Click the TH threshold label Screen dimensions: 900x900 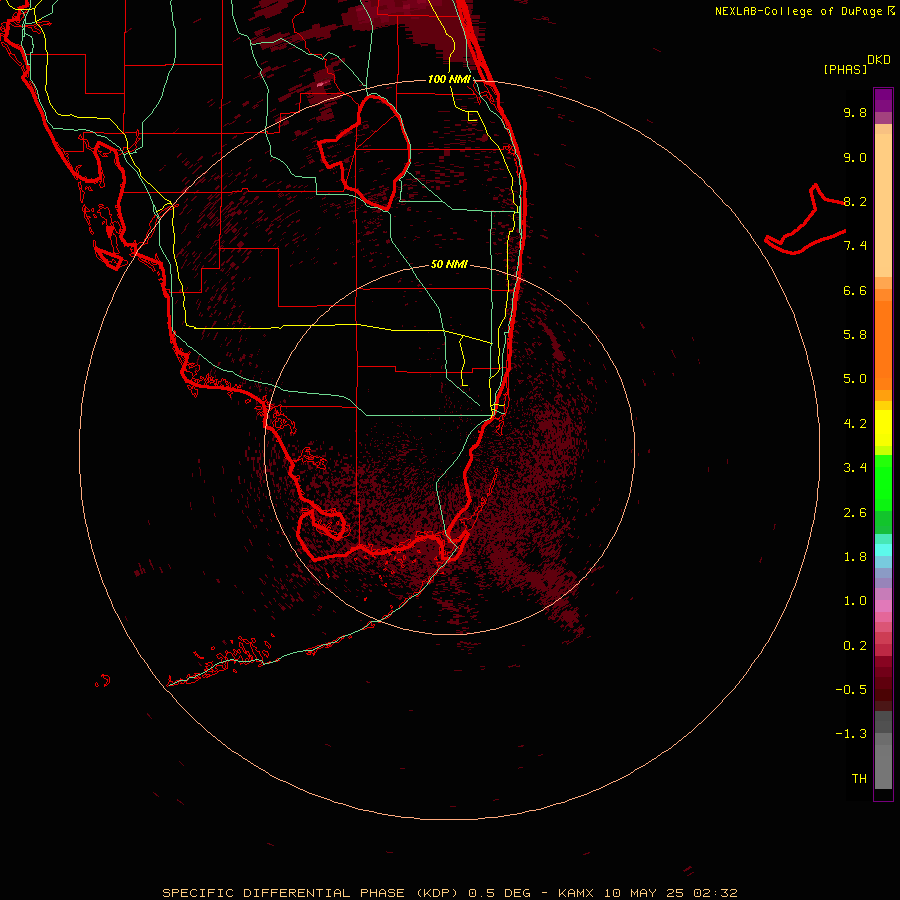point(859,779)
